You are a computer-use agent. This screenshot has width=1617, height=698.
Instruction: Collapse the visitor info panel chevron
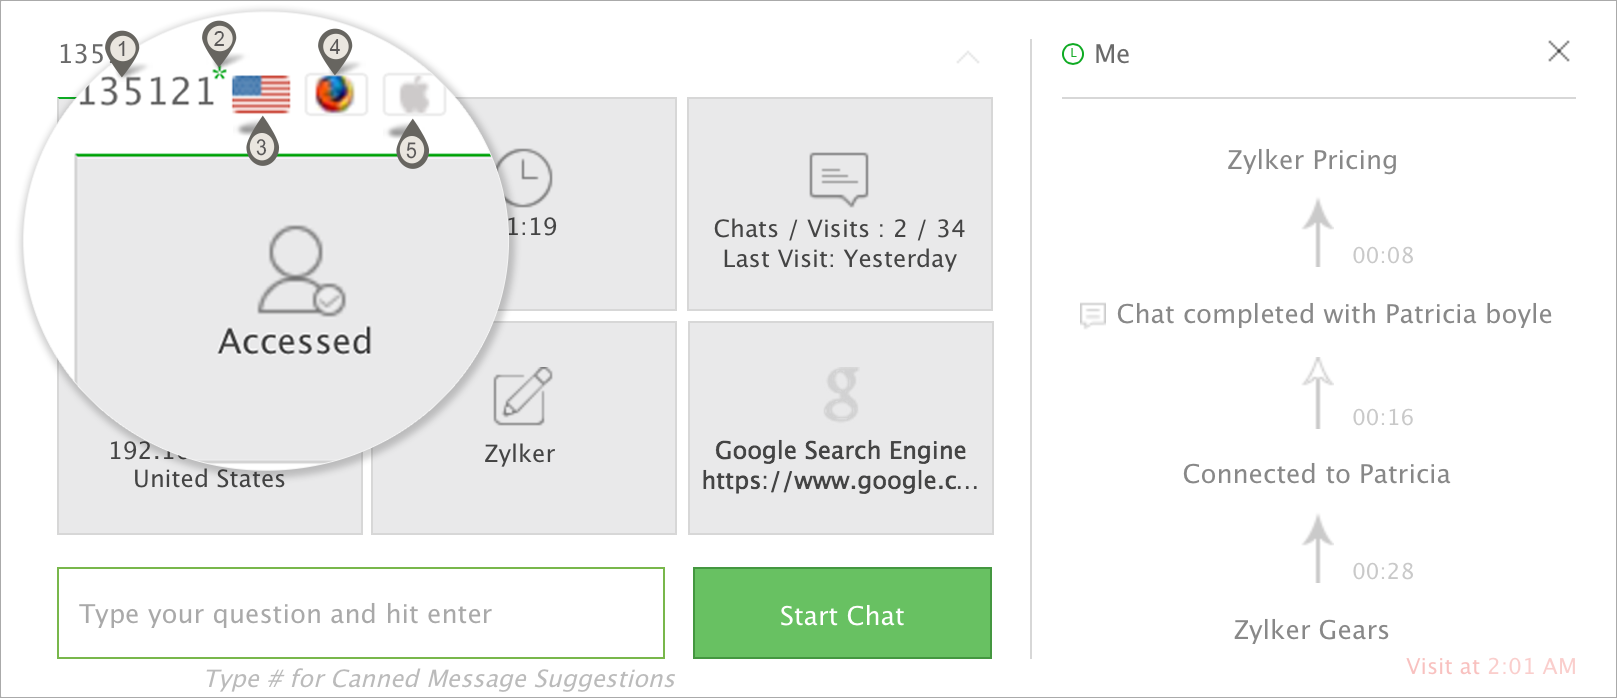pos(967,58)
